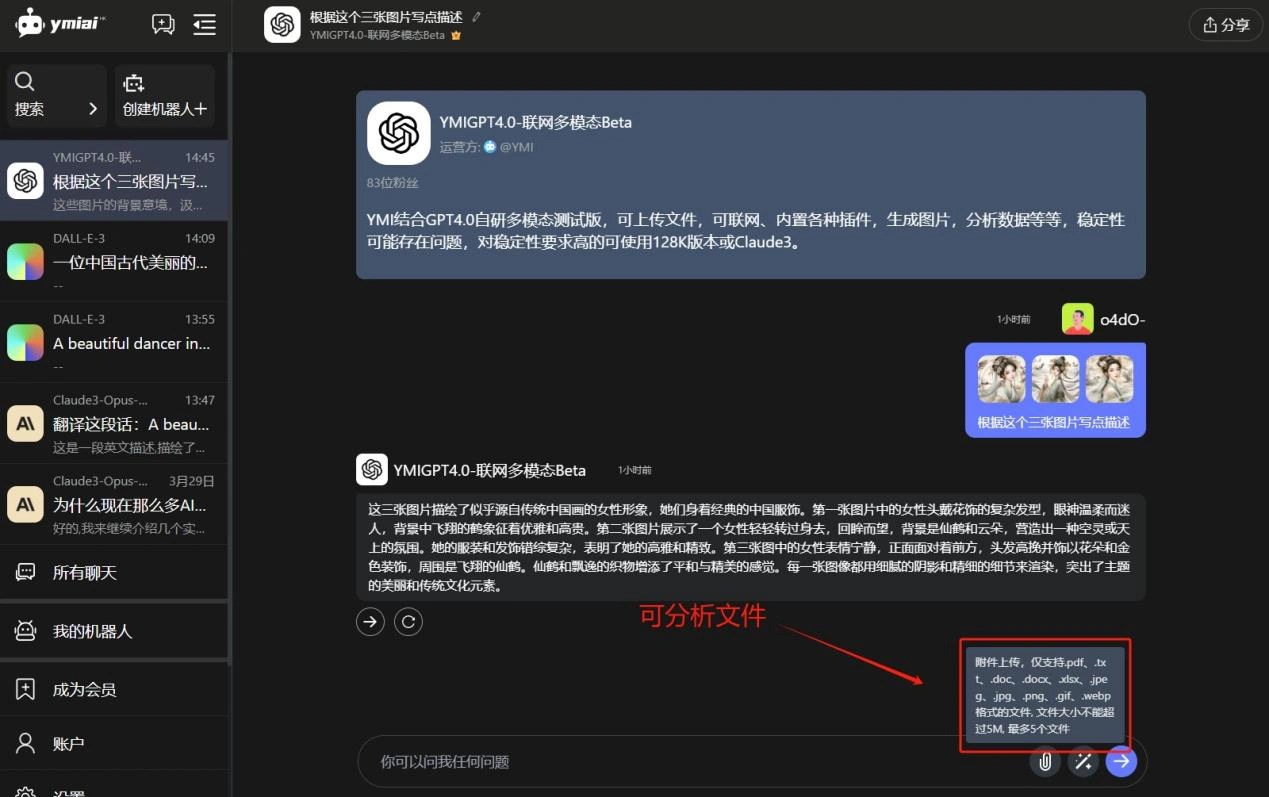Screen dimensions: 1269x797
Task: Open the DALL-E-3 chat 一位中国古代美丽的…
Action: [114, 262]
